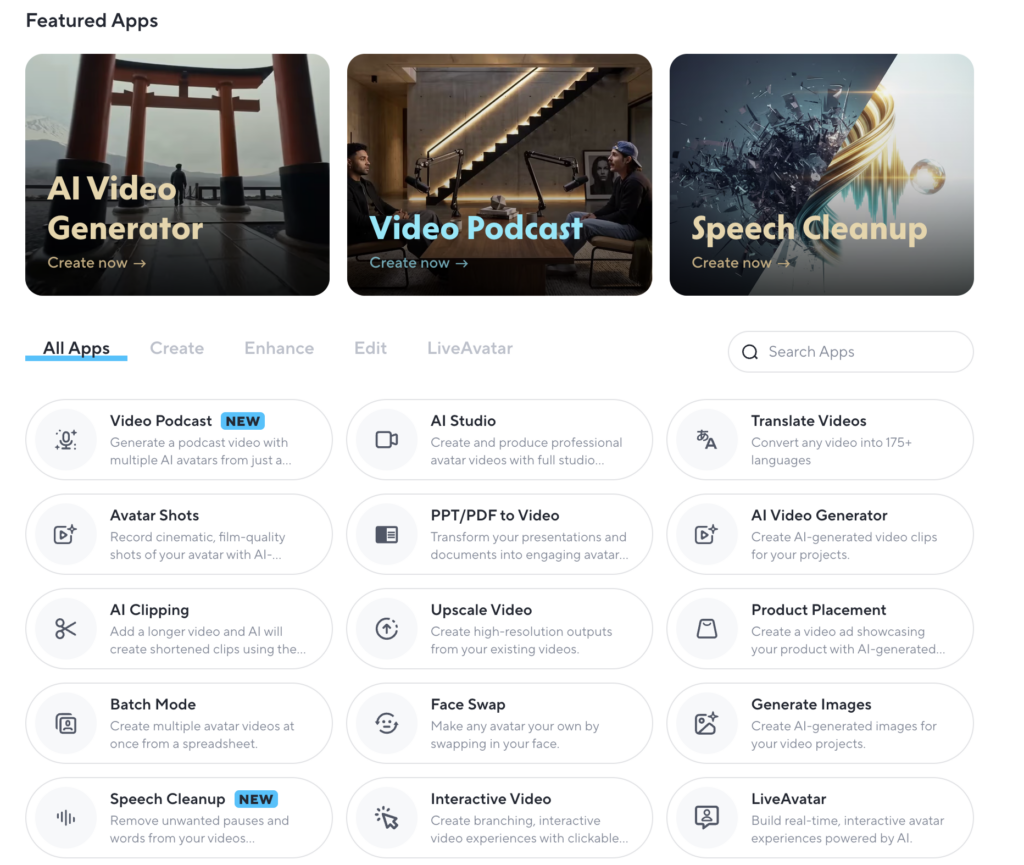Select the All Apps tab
The image size is (1024, 865).
(x=76, y=348)
